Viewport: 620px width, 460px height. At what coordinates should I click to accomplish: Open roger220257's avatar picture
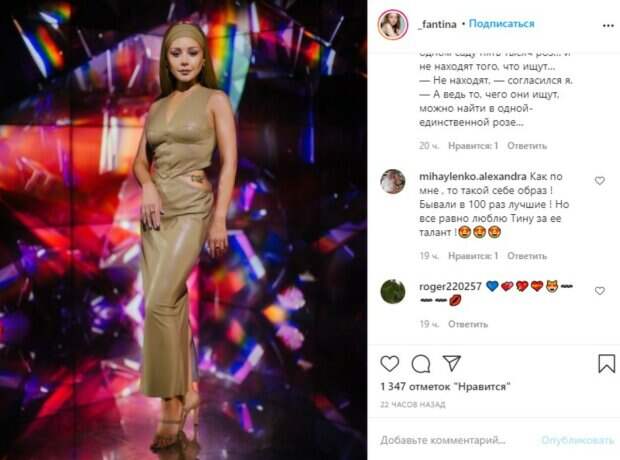[x=393, y=291]
